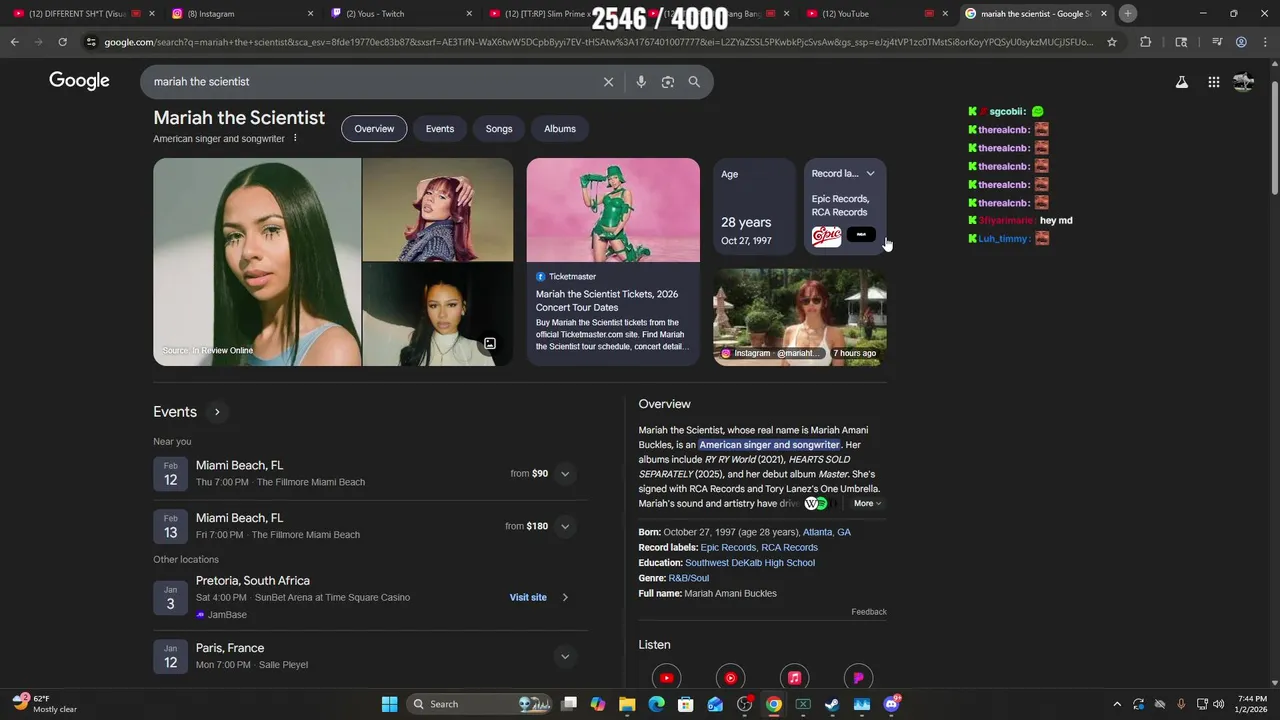Open the 'RCA Records' record label link
This screenshot has height=720, width=1280.
click(789, 547)
